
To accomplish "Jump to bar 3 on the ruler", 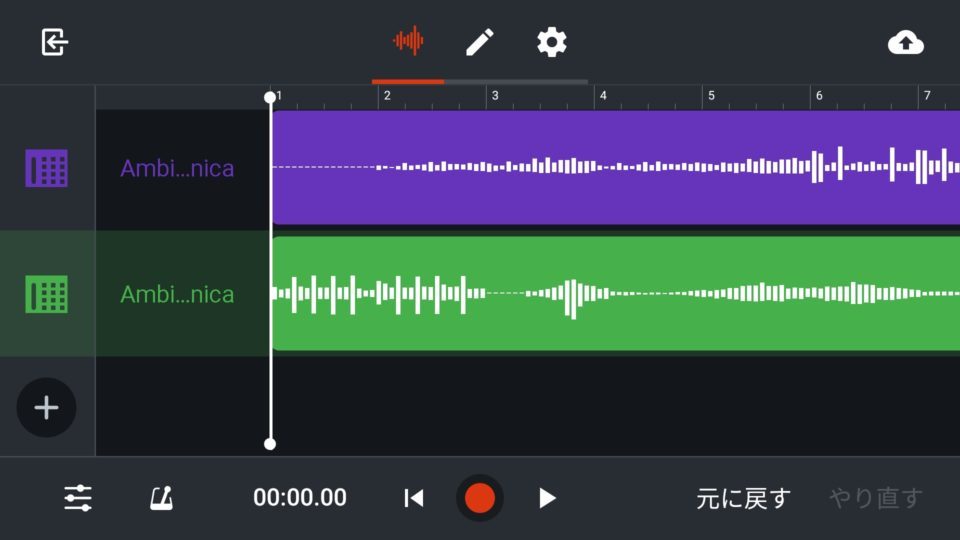I will [x=495, y=96].
